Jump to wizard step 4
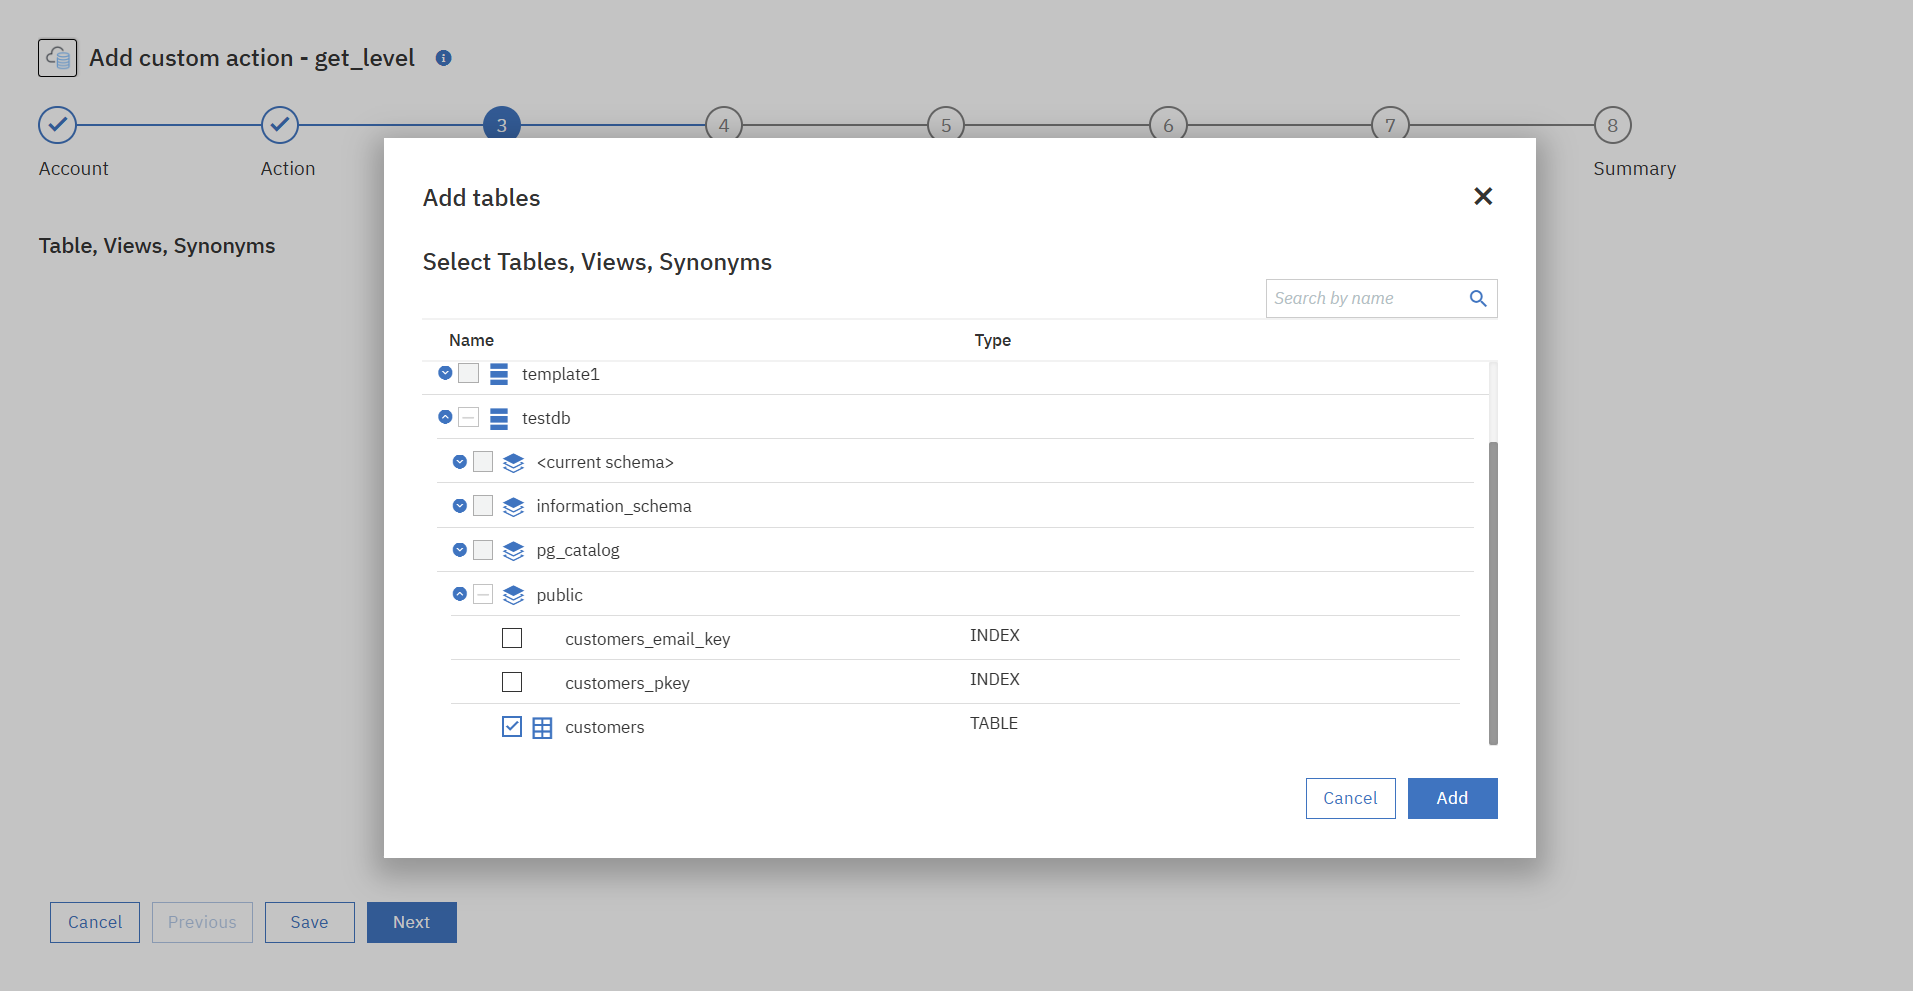This screenshot has width=1913, height=991. coord(724,125)
